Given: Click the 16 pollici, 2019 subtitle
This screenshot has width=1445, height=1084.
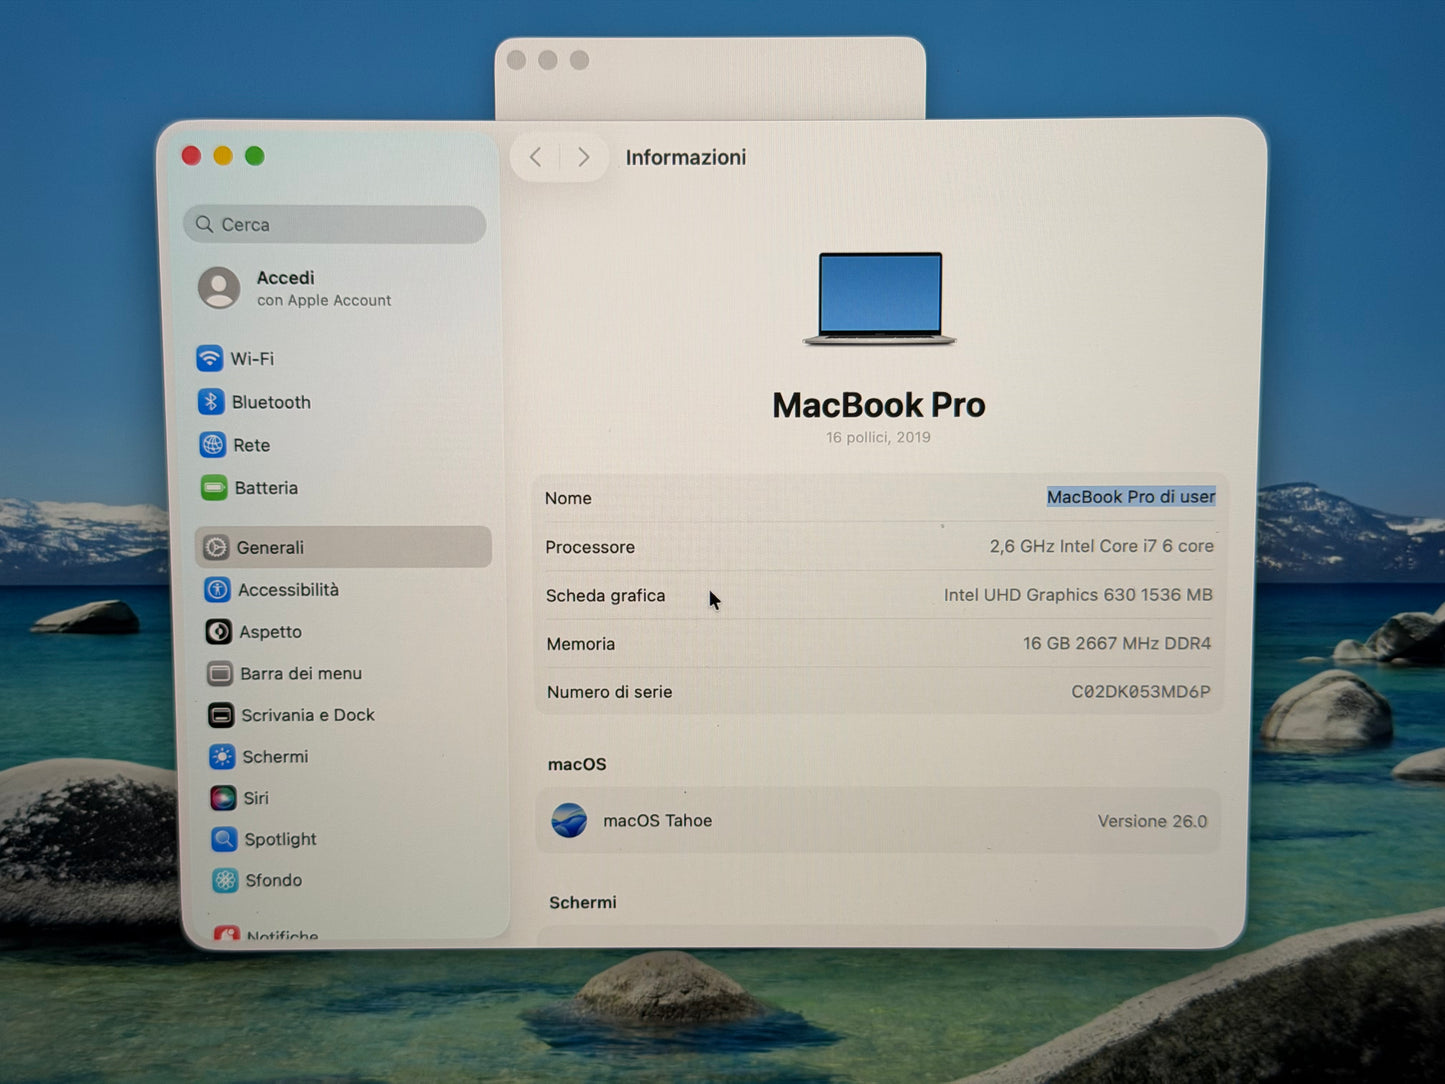Looking at the screenshot, I should (878, 437).
